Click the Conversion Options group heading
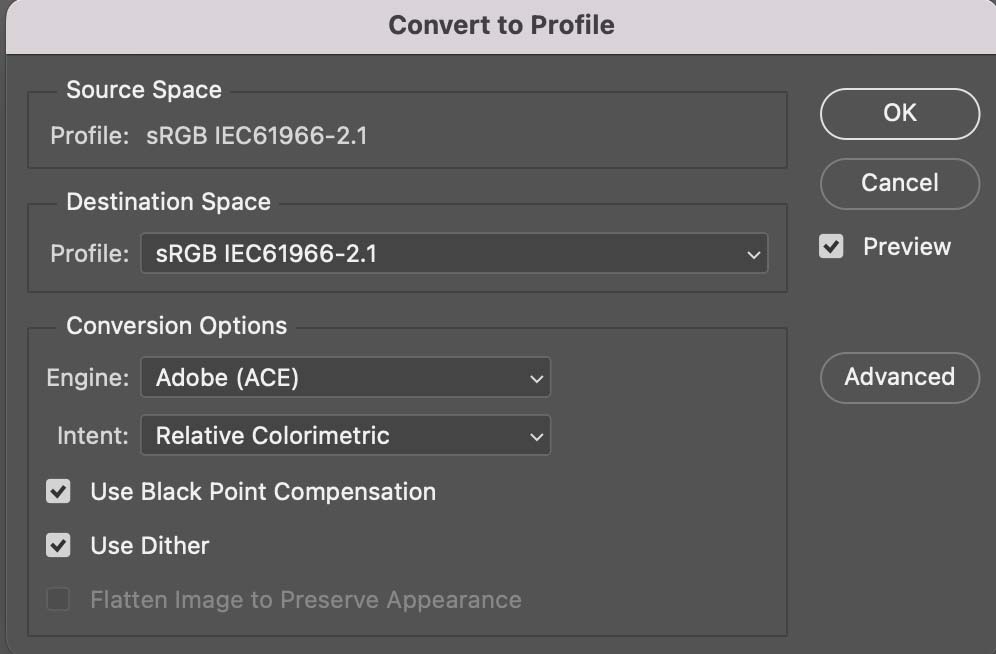This screenshot has height=654, width=996. click(x=176, y=326)
